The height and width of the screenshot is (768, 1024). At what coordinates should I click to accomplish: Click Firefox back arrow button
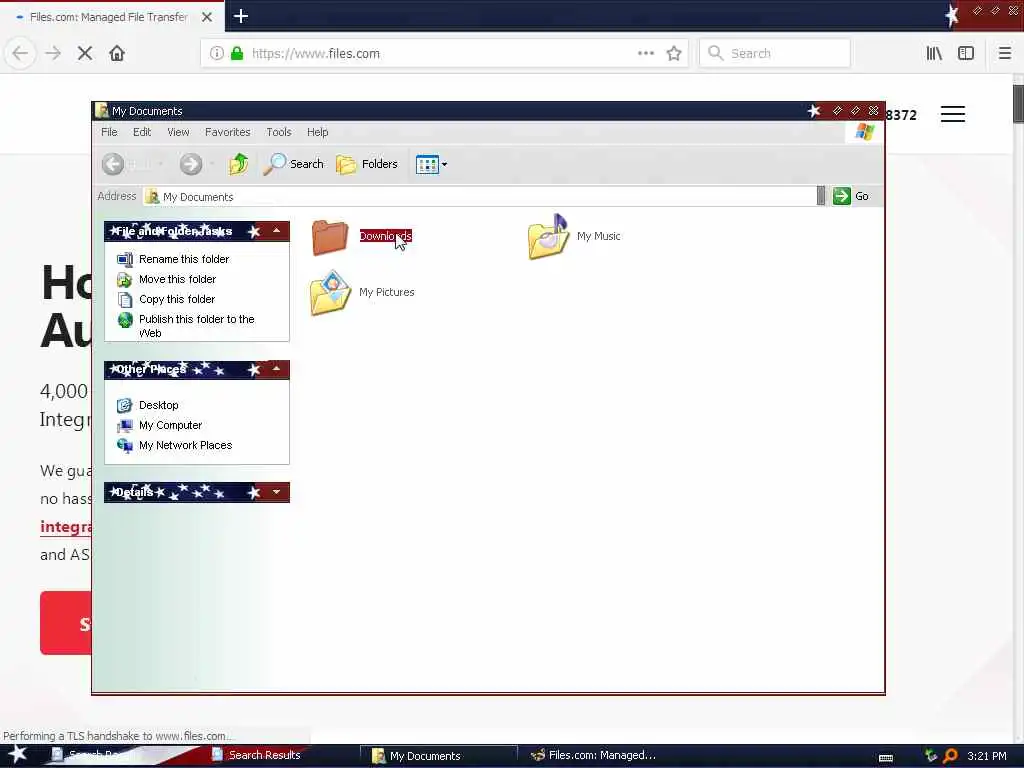[x=20, y=54]
